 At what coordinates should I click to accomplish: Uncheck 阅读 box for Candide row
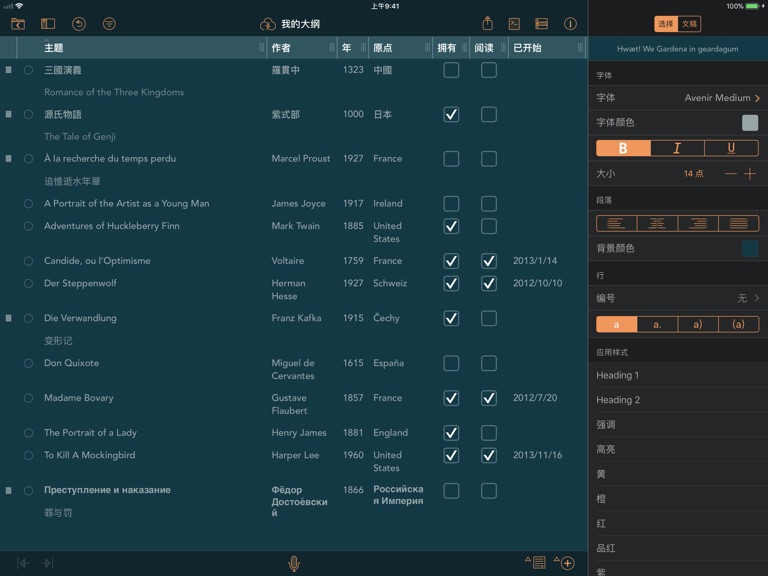pyautogui.click(x=489, y=261)
